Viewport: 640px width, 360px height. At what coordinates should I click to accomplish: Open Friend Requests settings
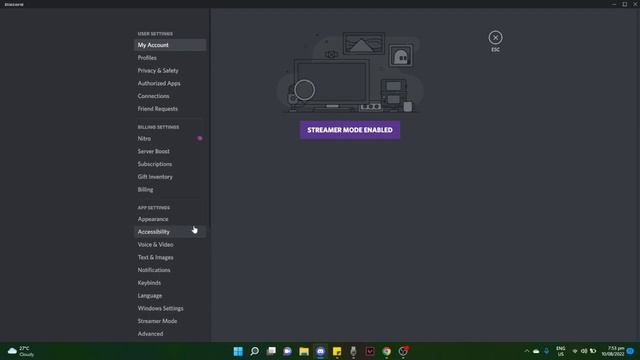tap(170, 109)
